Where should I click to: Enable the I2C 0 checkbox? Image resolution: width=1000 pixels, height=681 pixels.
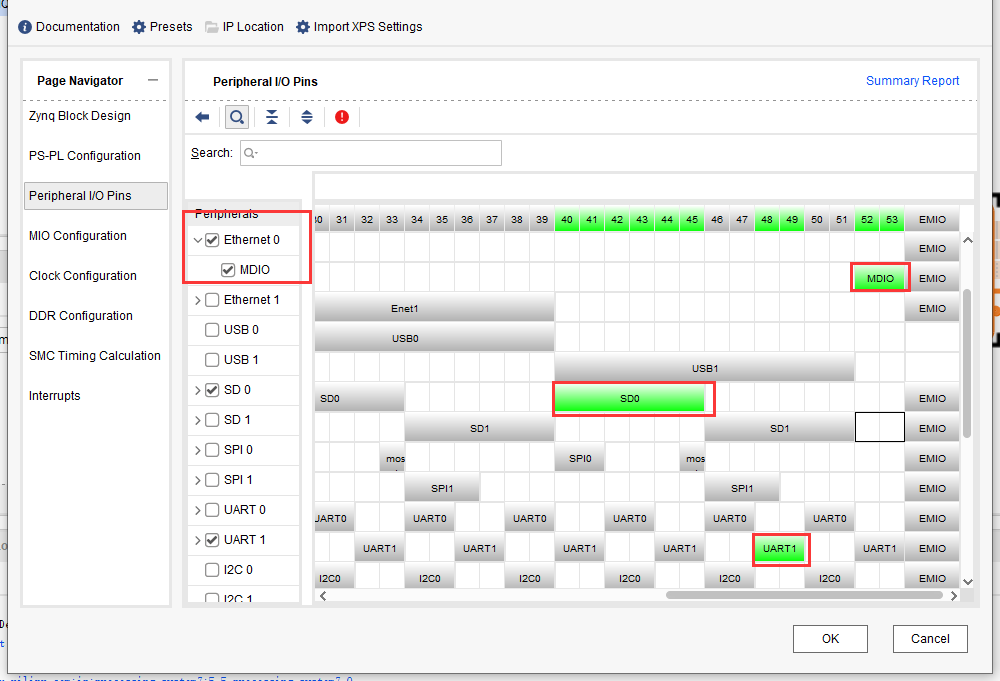click(x=212, y=569)
